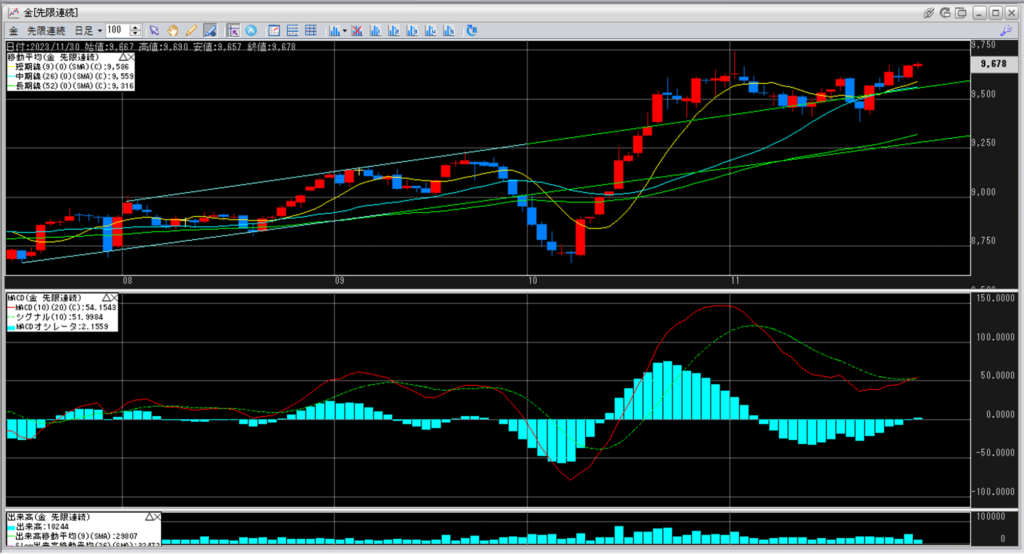The width and height of the screenshot is (1024, 554).
Task: Click the title bar duplicate window icon
Action: (x=961, y=12)
